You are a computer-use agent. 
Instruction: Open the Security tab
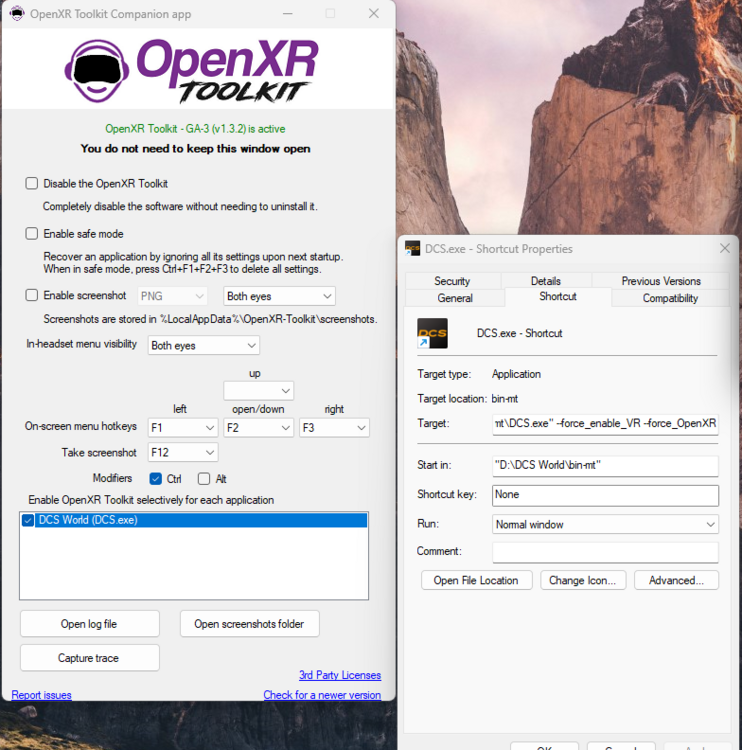(x=452, y=281)
